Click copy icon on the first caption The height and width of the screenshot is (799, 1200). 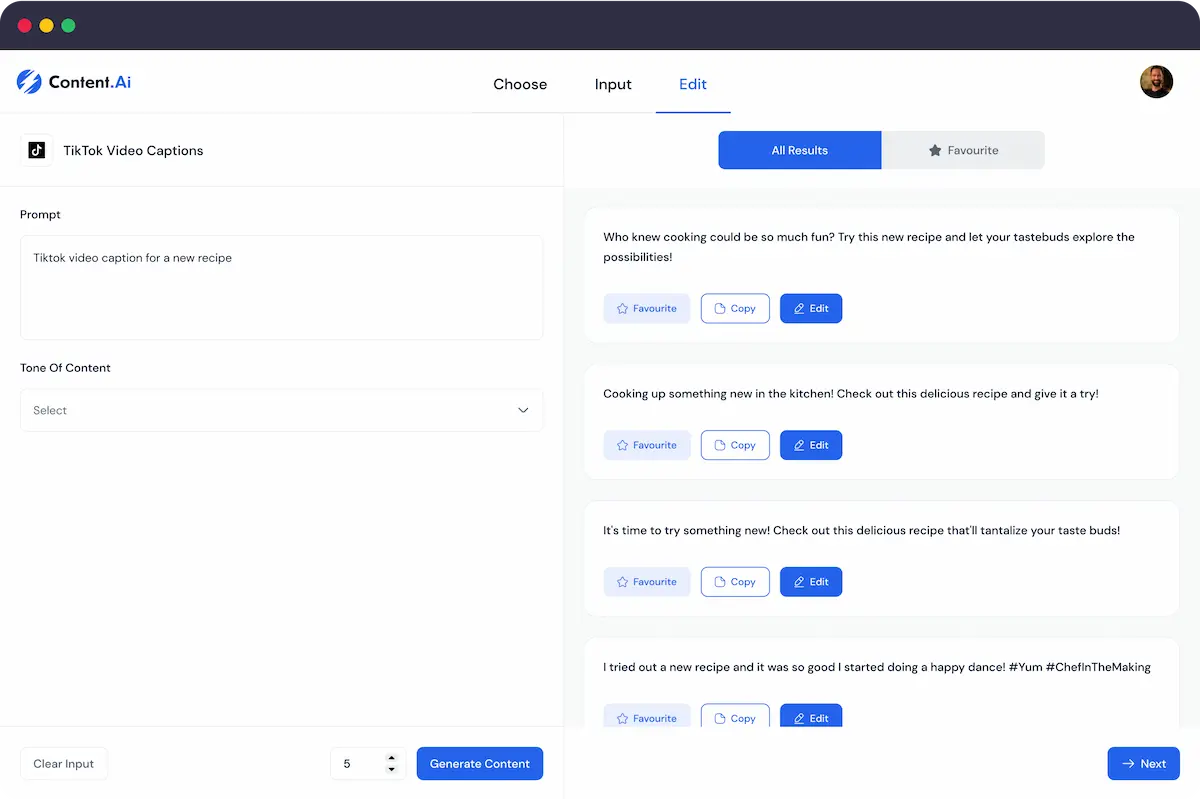719,309
